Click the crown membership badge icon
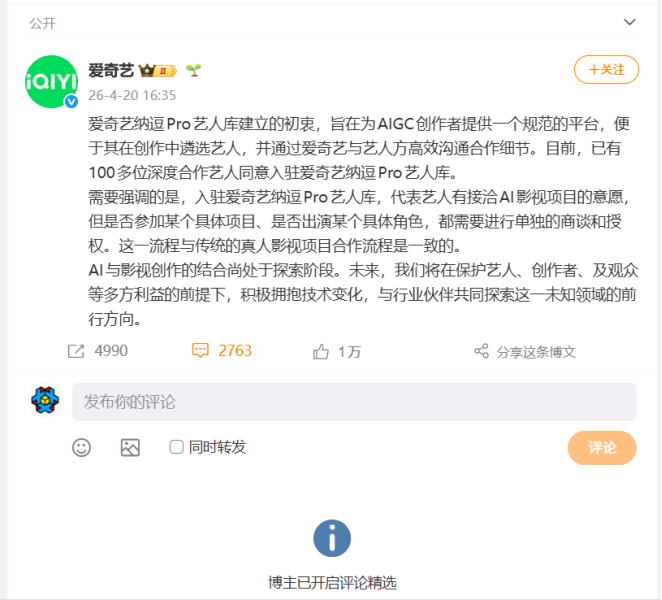Screen dimensions: 662x600 pyautogui.click(x=157, y=71)
